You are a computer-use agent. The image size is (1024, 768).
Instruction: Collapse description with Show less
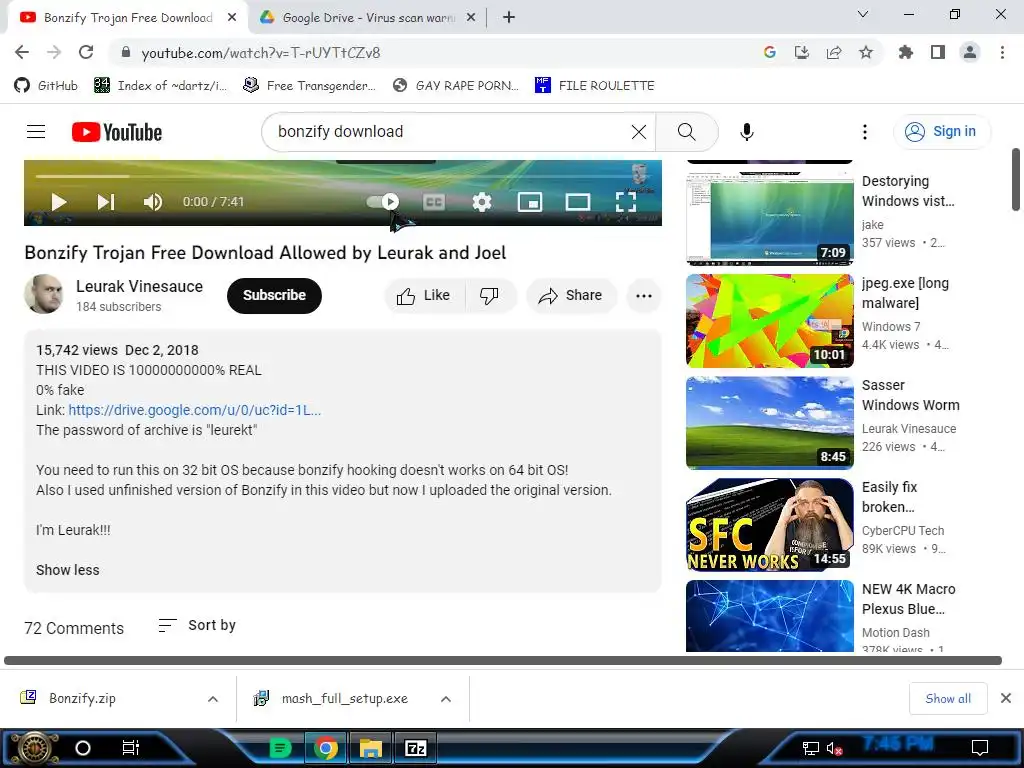[67, 570]
